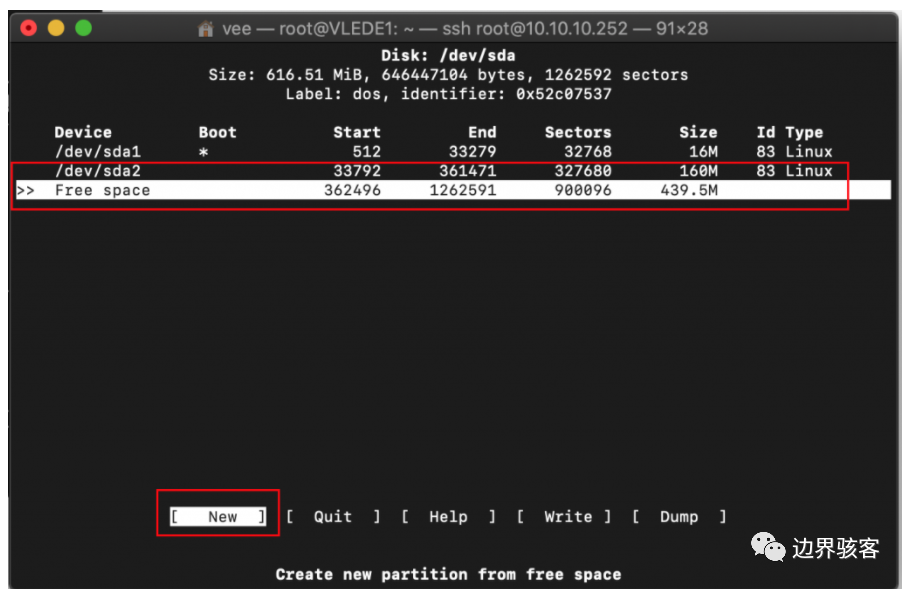
Task: Click the padlock icon in the title bar
Action: pos(205,28)
